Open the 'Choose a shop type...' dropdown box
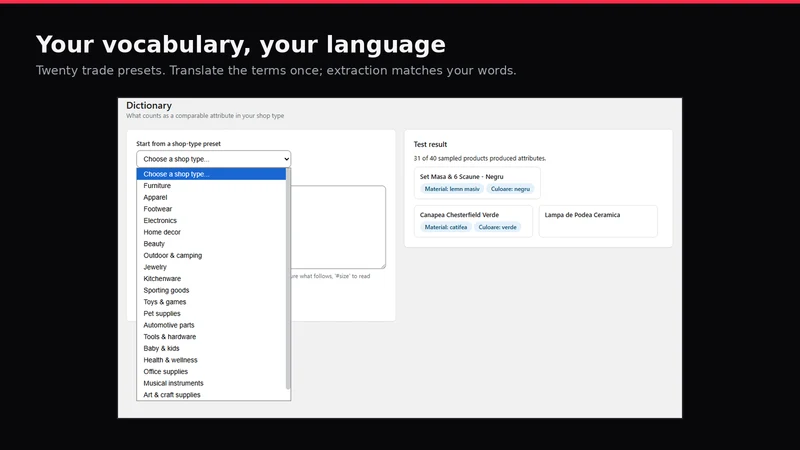 point(213,159)
